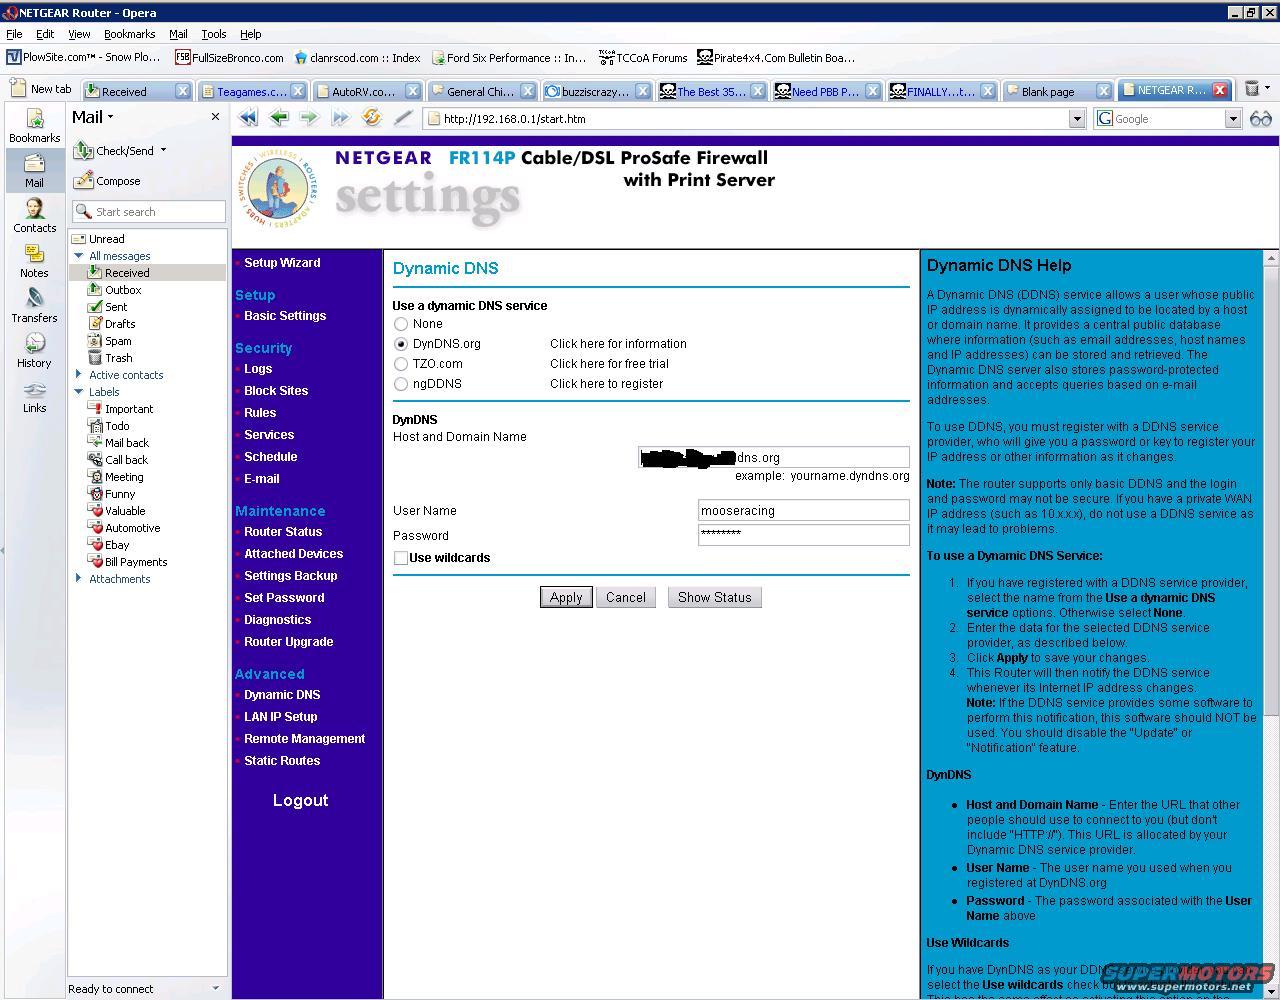This screenshot has width=1280, height=1000.
Task: Select the TZO.com radio button
Action: point(401,364)
